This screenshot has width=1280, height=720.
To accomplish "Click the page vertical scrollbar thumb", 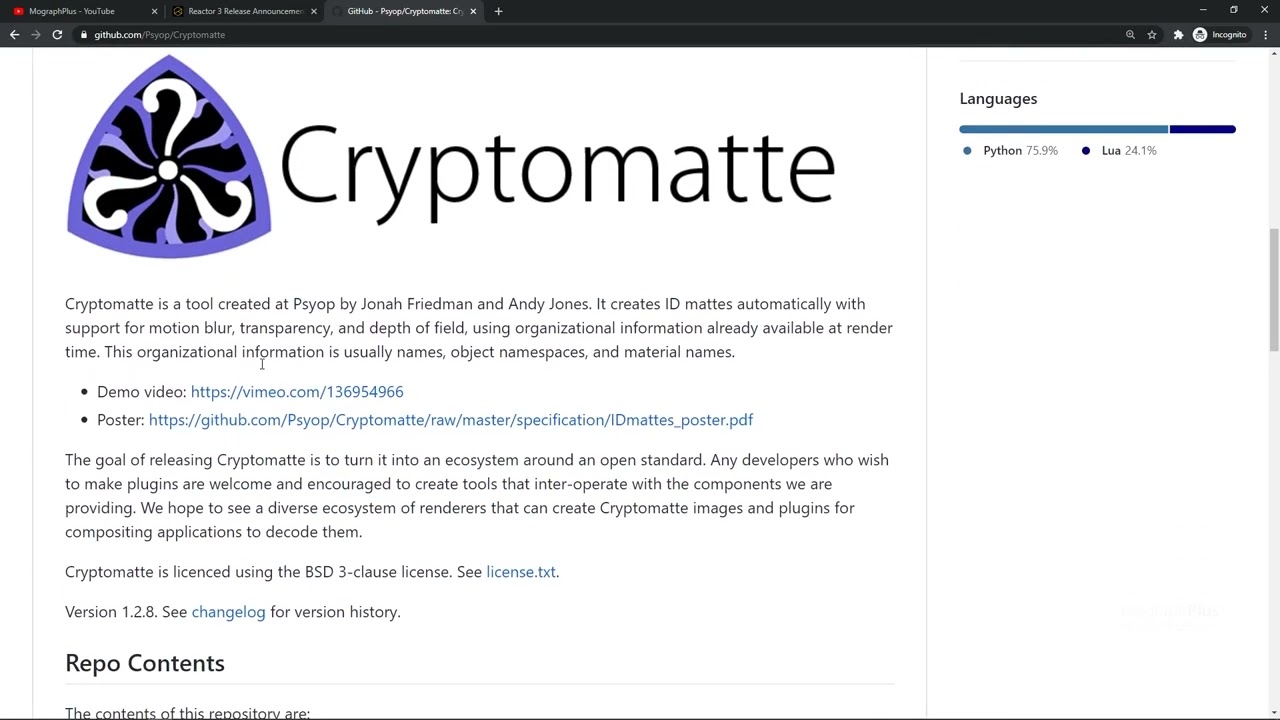I will coord(1273,290).
